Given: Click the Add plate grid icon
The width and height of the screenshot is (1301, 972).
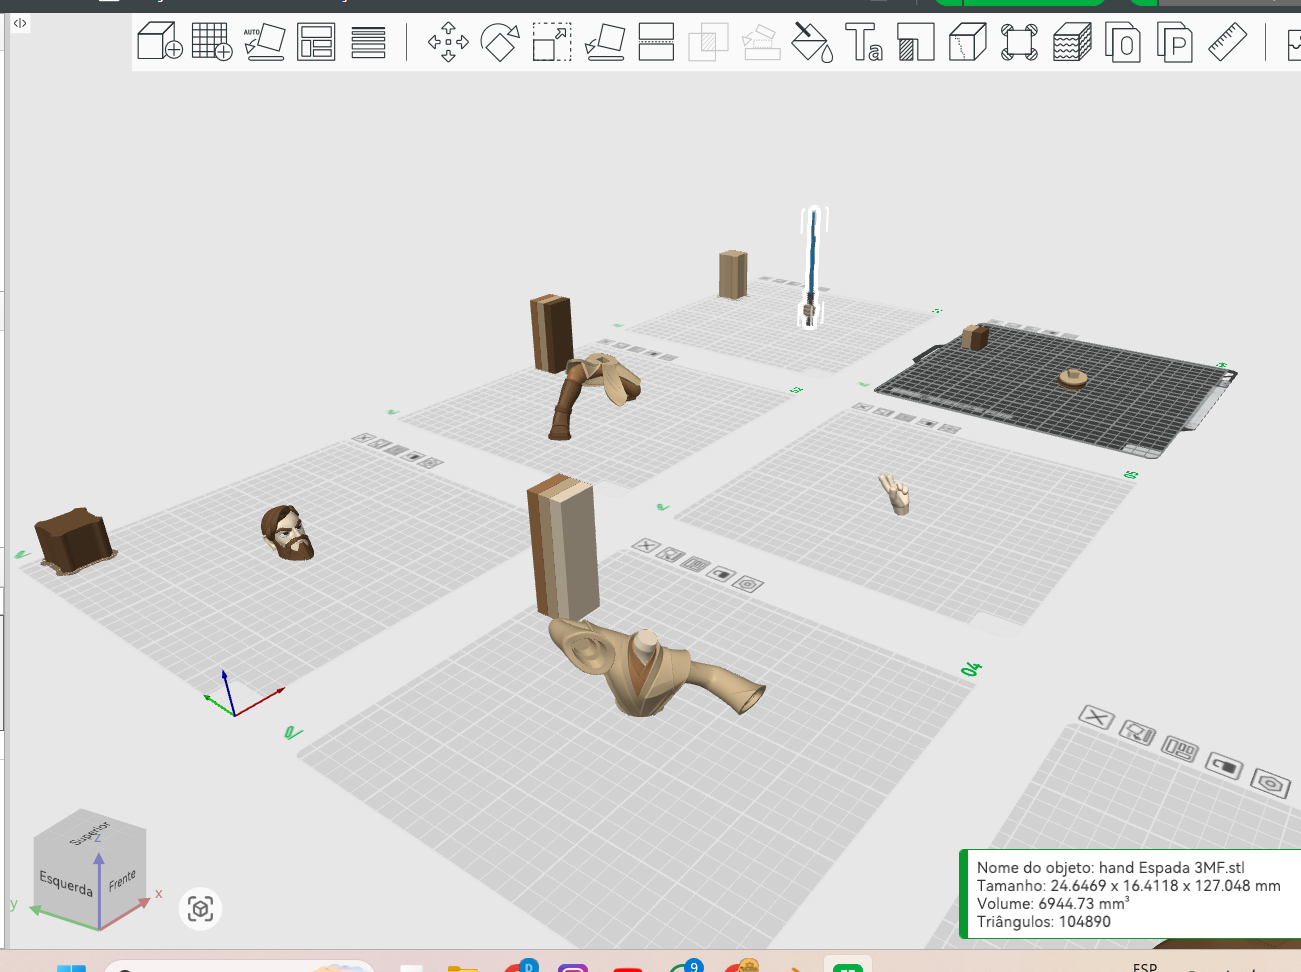Looking at the screenshot, I should [212, 42].
